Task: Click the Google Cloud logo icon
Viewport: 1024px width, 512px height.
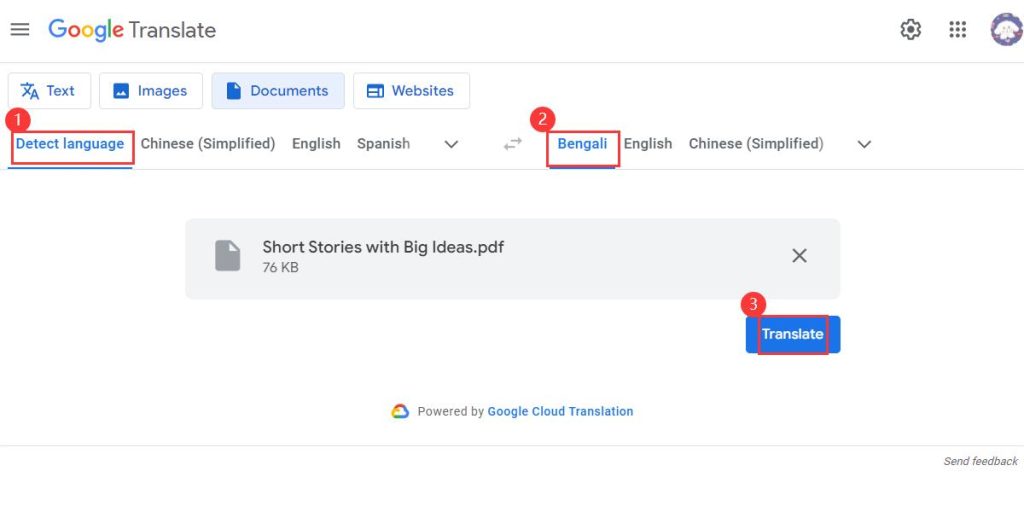Action: click(400, 411)
